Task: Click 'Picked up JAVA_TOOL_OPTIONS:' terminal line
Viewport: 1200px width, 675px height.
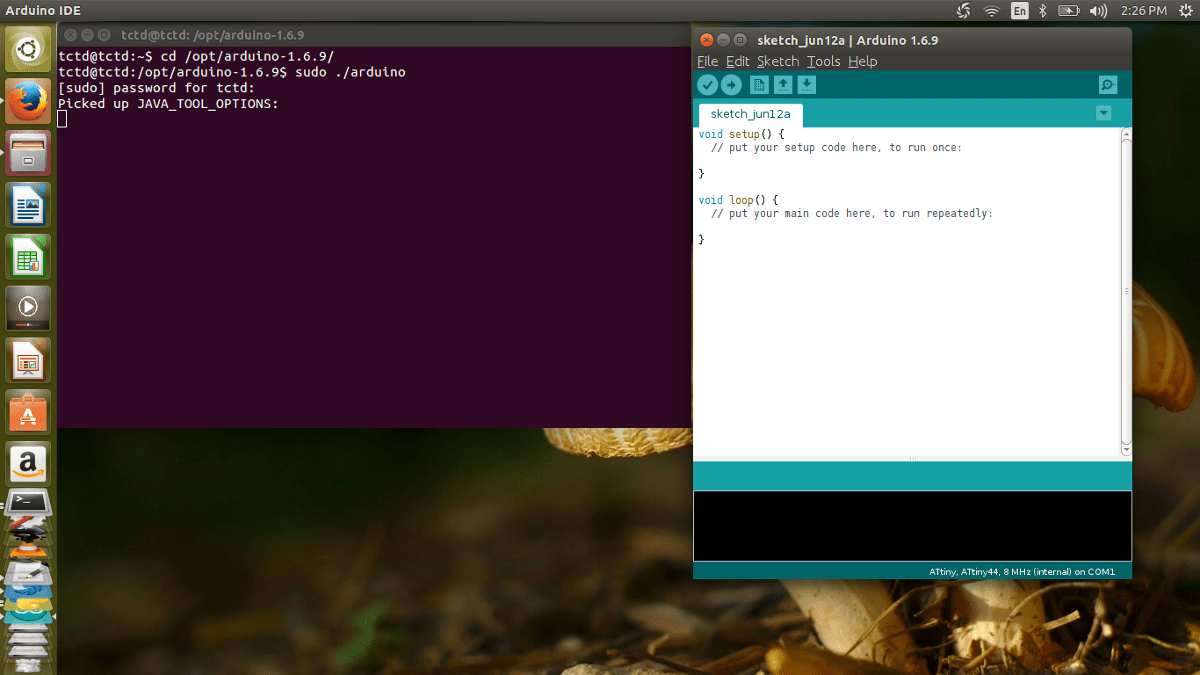Action: (x=168, y=103)
